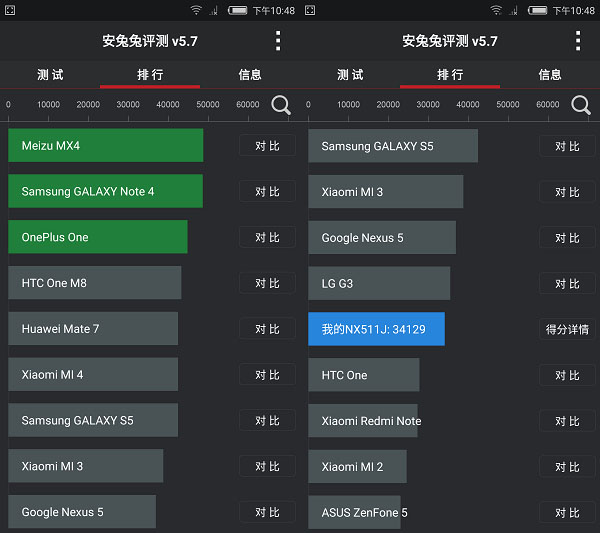Screen dimensions: 600x533
Task: Compare with OnePlus One
Action: [x=267, y=237]
